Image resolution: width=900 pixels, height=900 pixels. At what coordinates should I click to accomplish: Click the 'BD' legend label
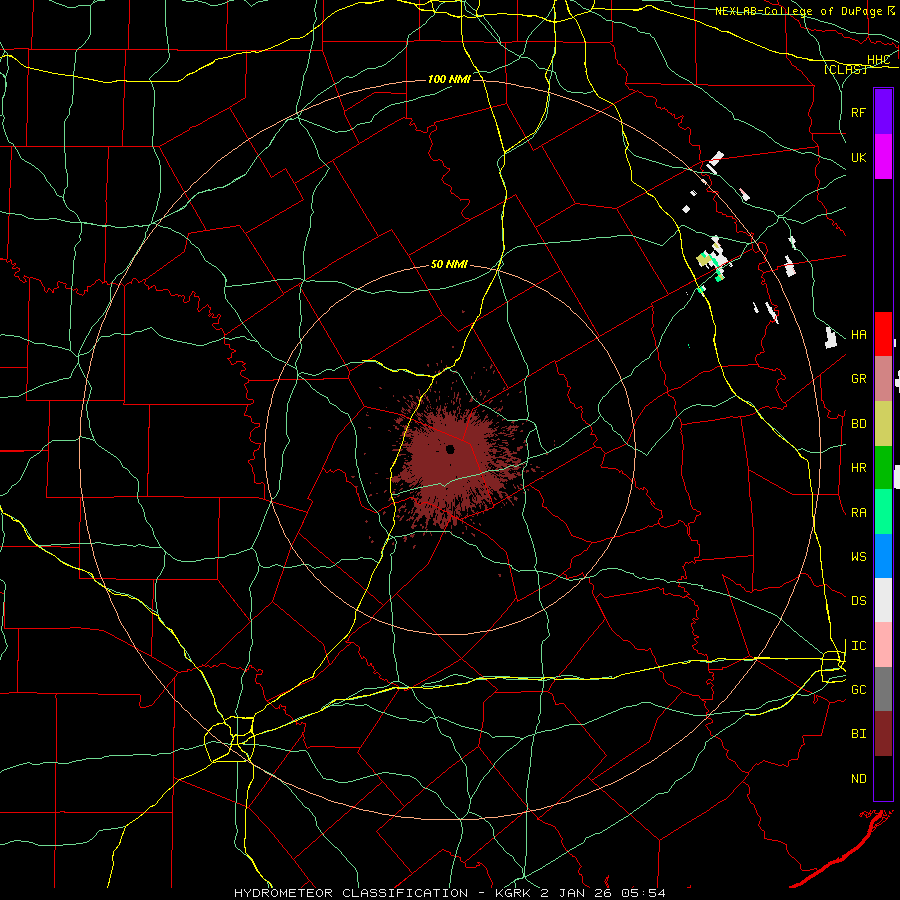pos(858,424)
